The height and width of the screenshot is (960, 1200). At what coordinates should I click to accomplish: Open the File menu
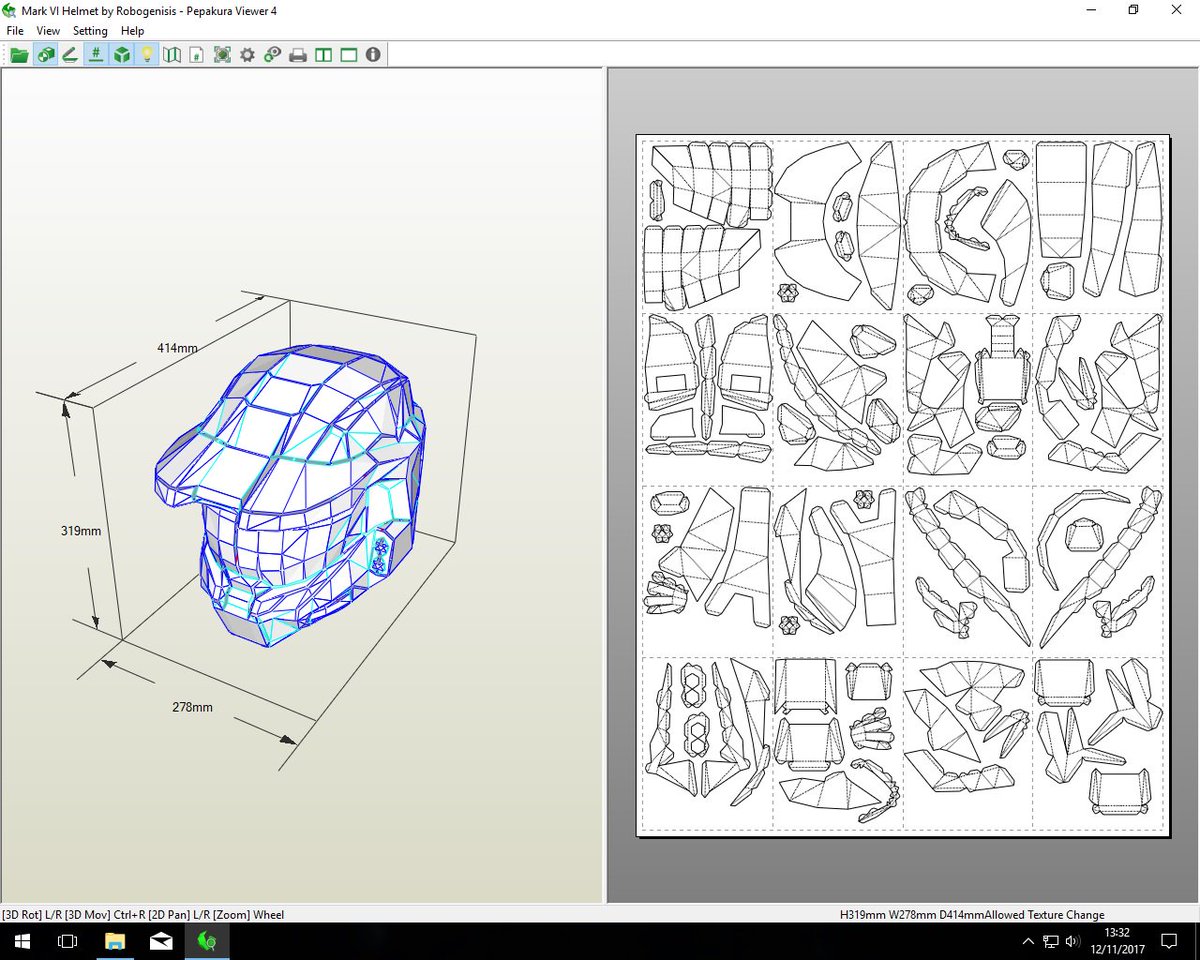click(x=15, y=31)
